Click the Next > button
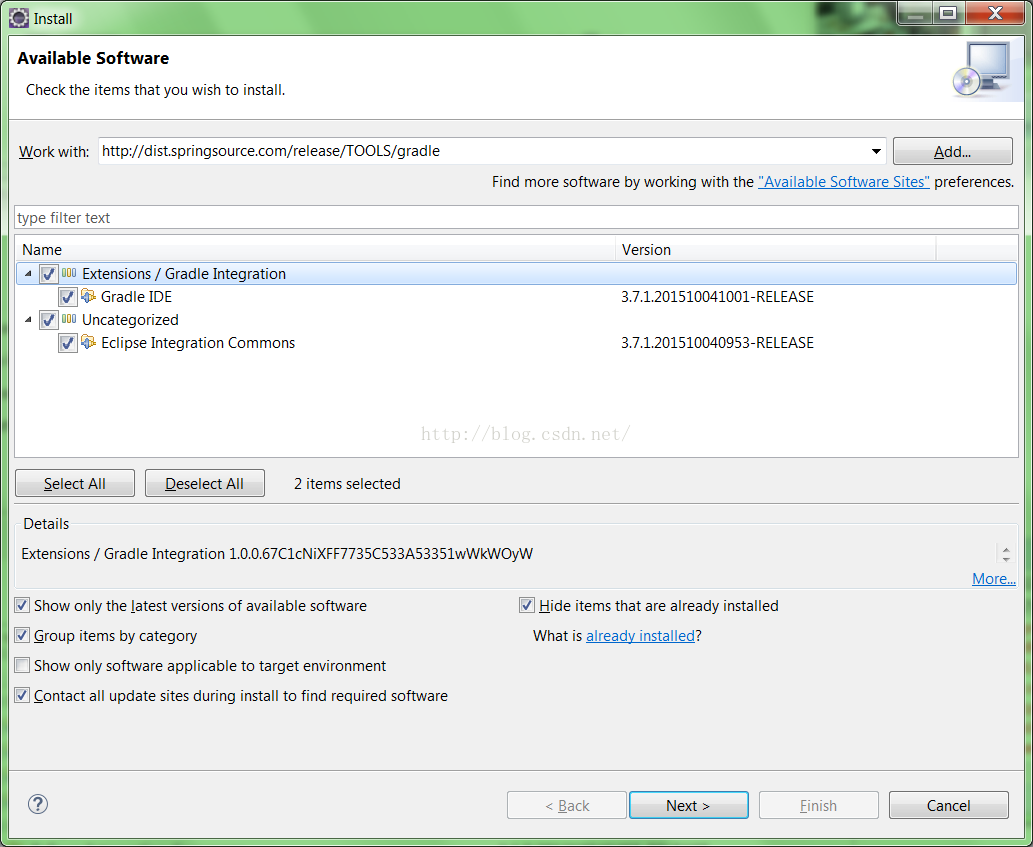 (x=688, y=806)
